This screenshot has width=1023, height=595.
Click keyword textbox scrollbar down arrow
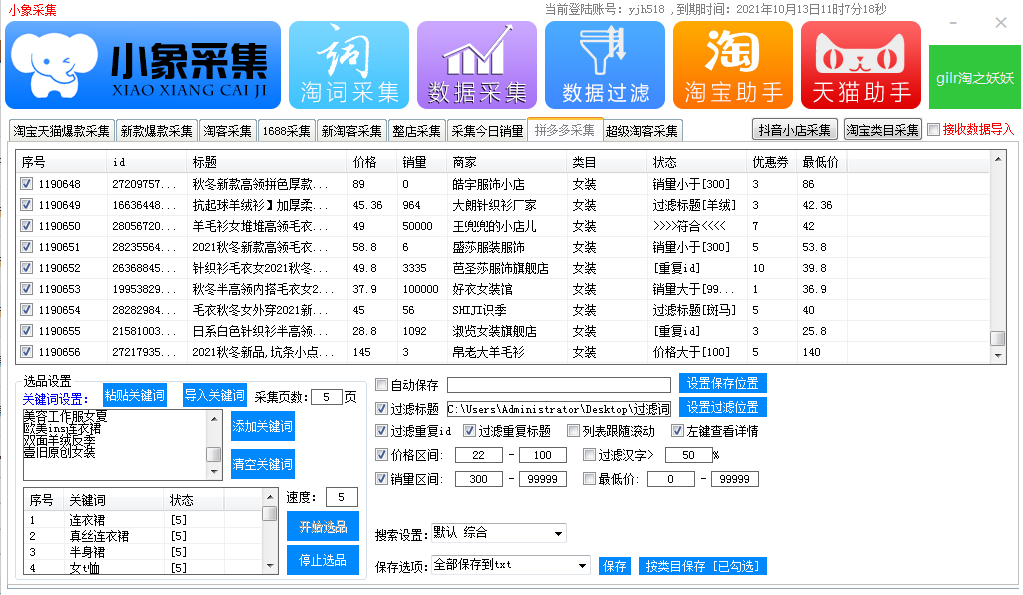tap(214, 472)
